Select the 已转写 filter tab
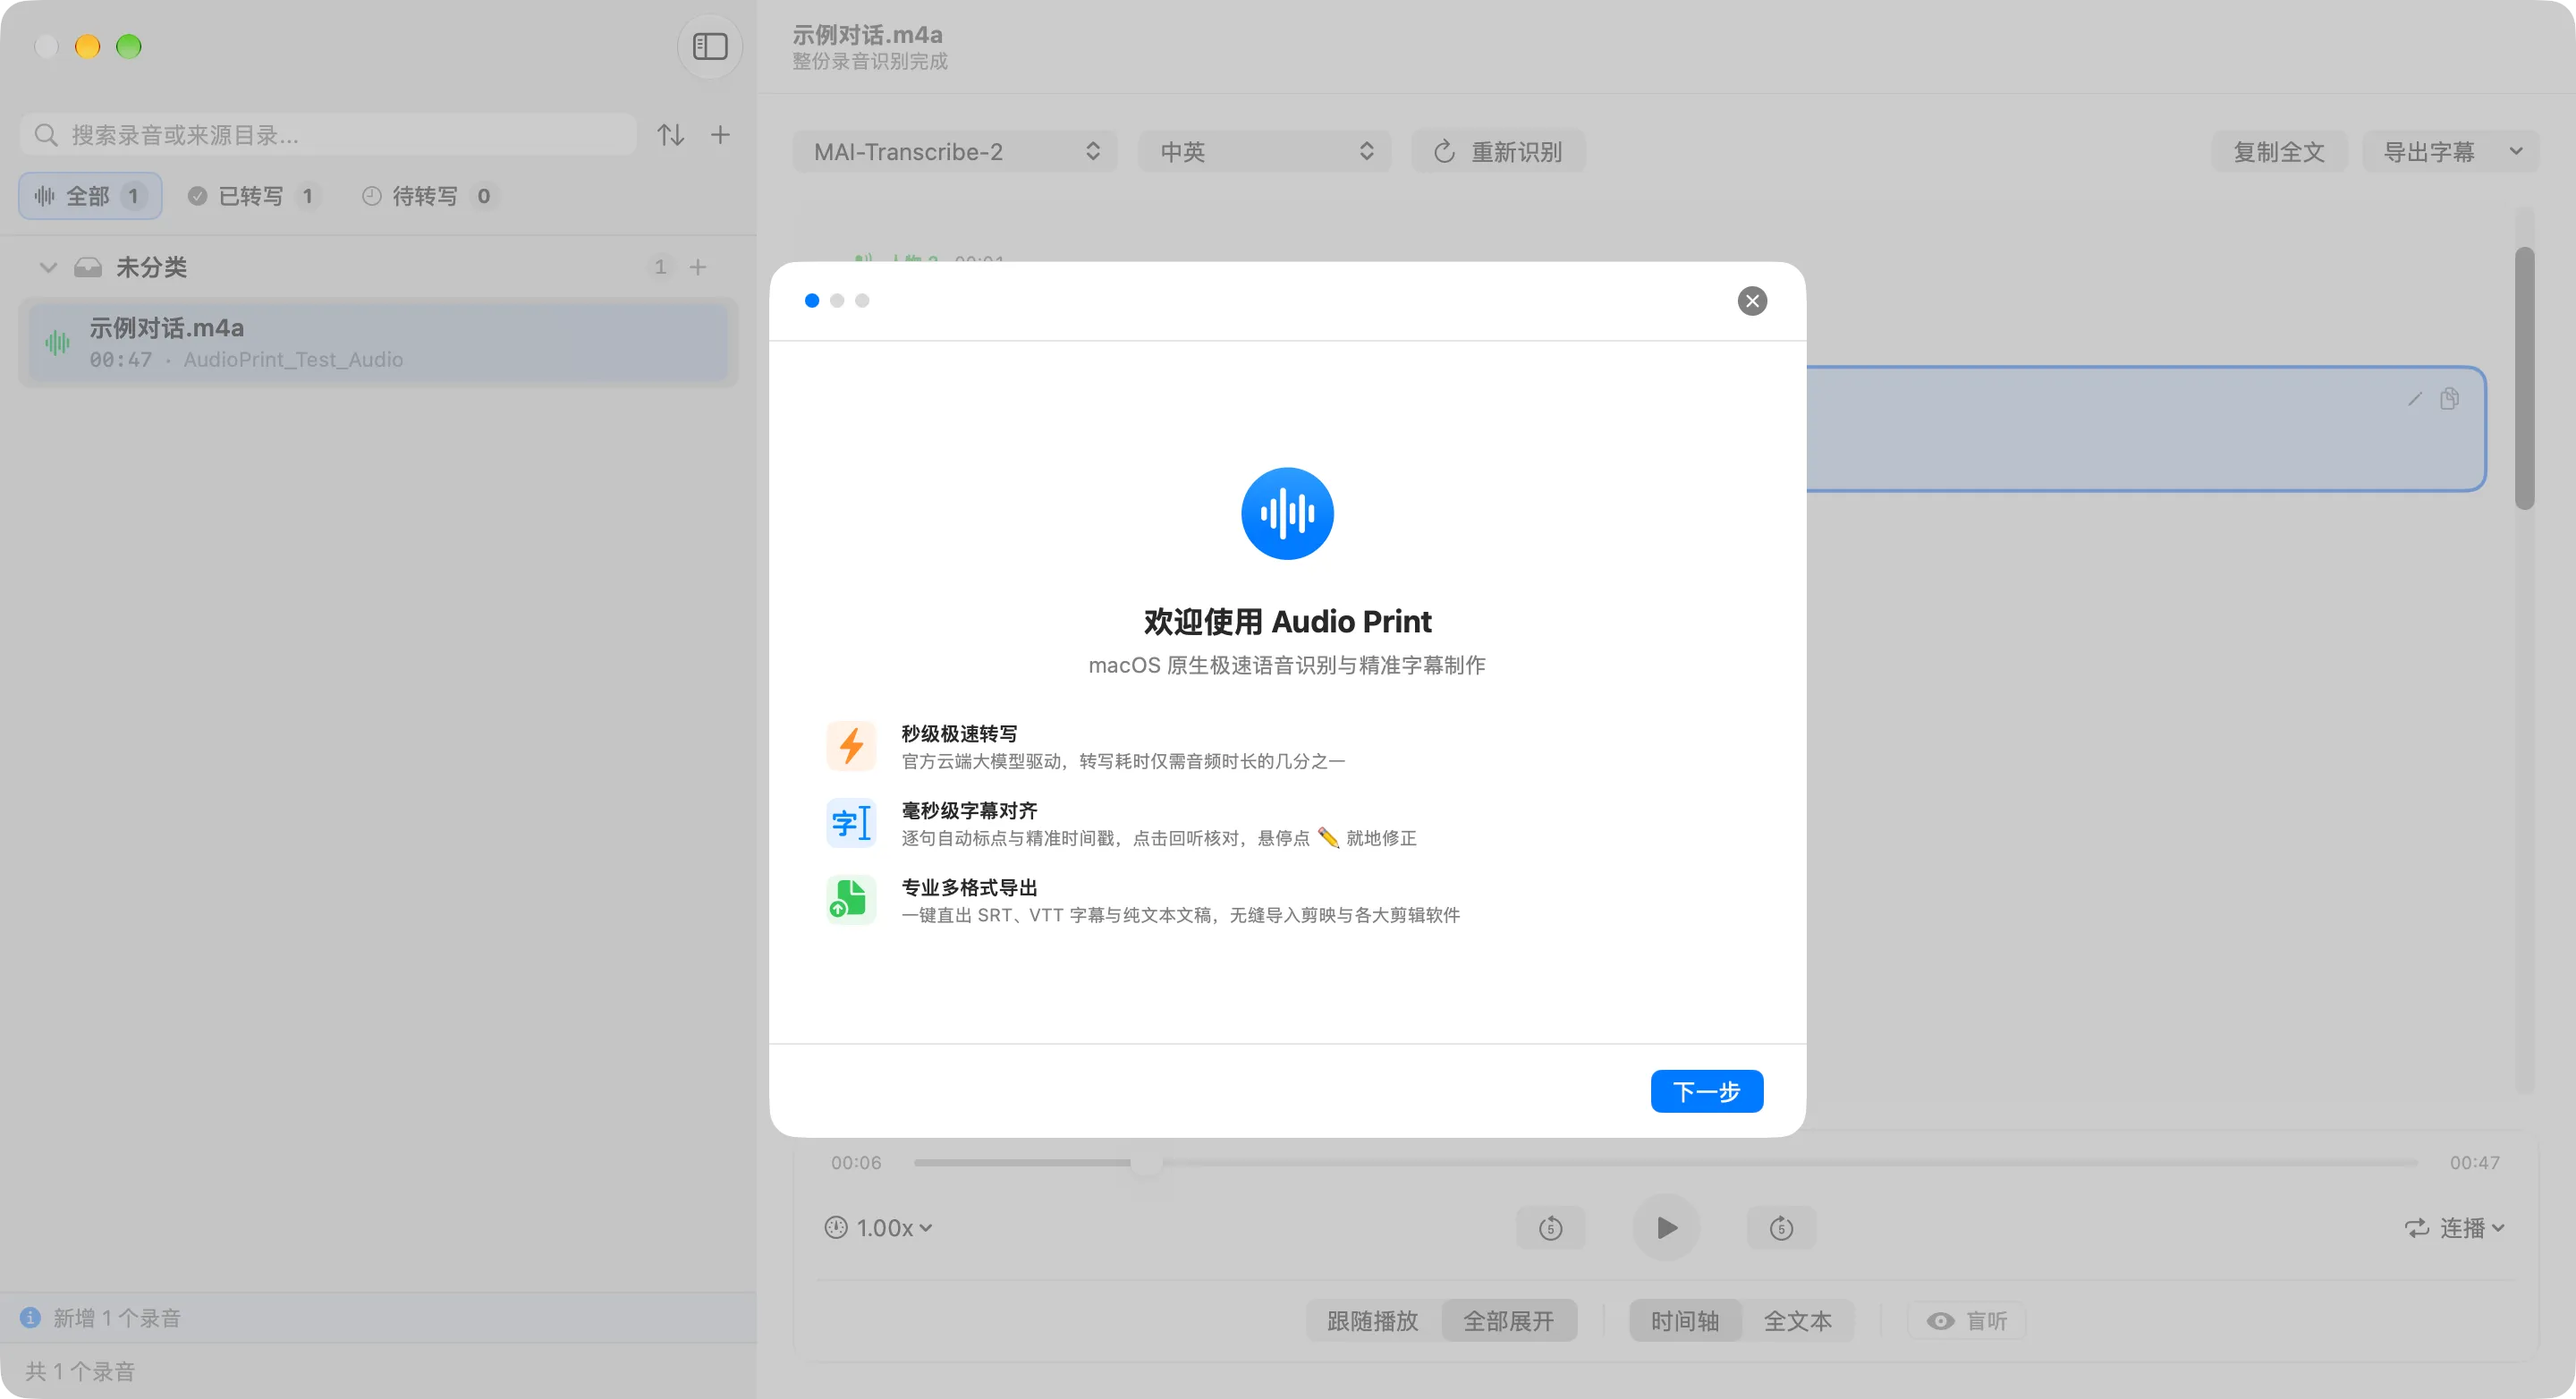Image resolution: width=2576 pixels, height=1399 pixels. [252, 196]
